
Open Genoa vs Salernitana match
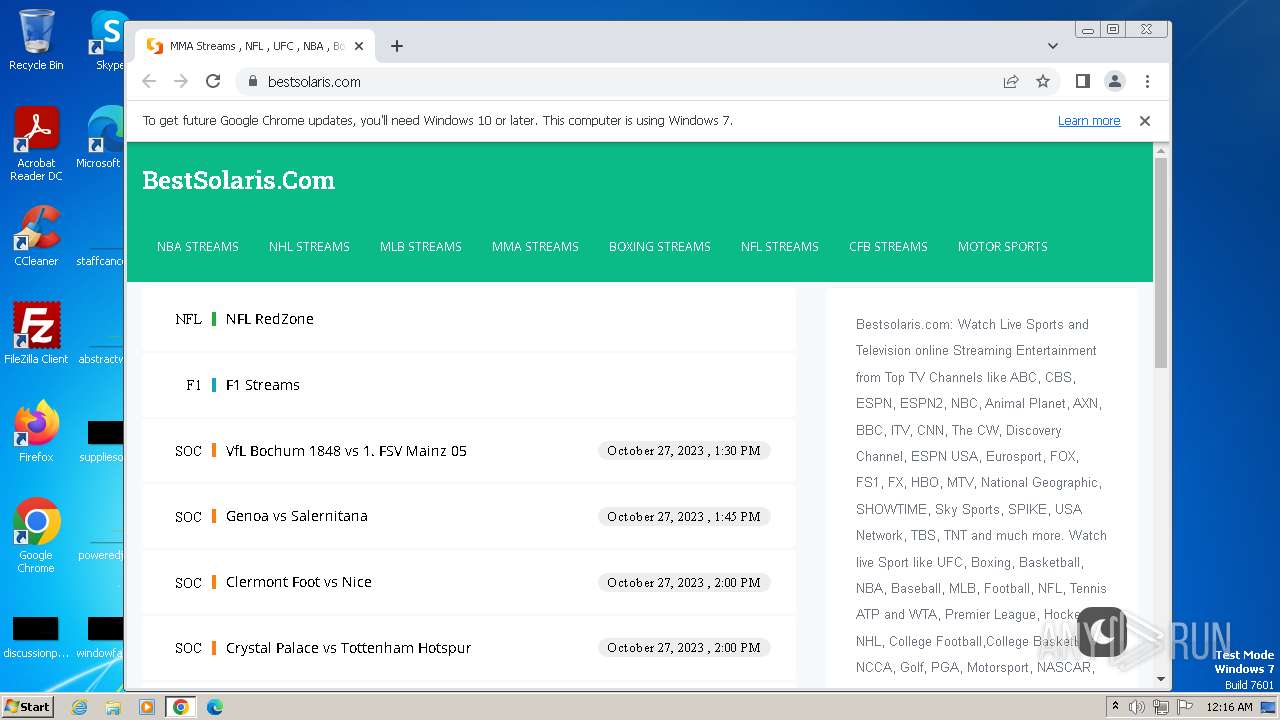tap(297, 516)
